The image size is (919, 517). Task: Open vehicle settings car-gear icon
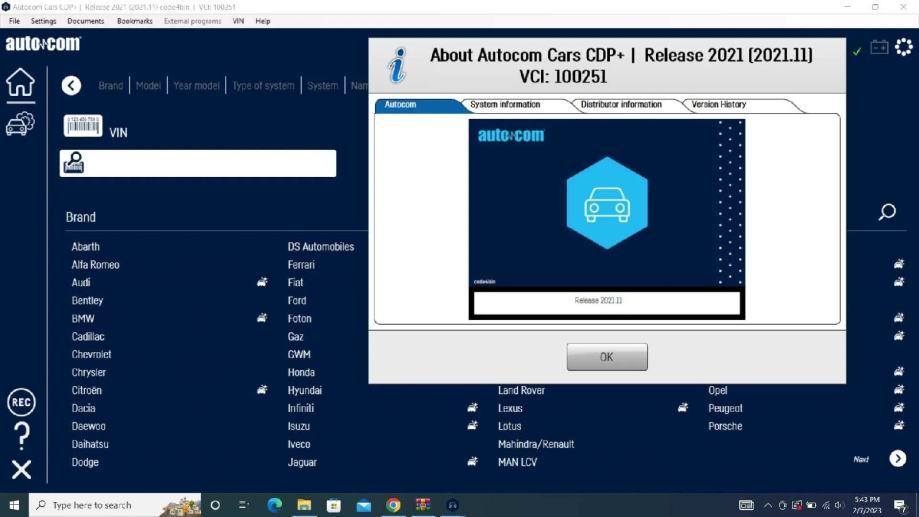click(21, 124)
